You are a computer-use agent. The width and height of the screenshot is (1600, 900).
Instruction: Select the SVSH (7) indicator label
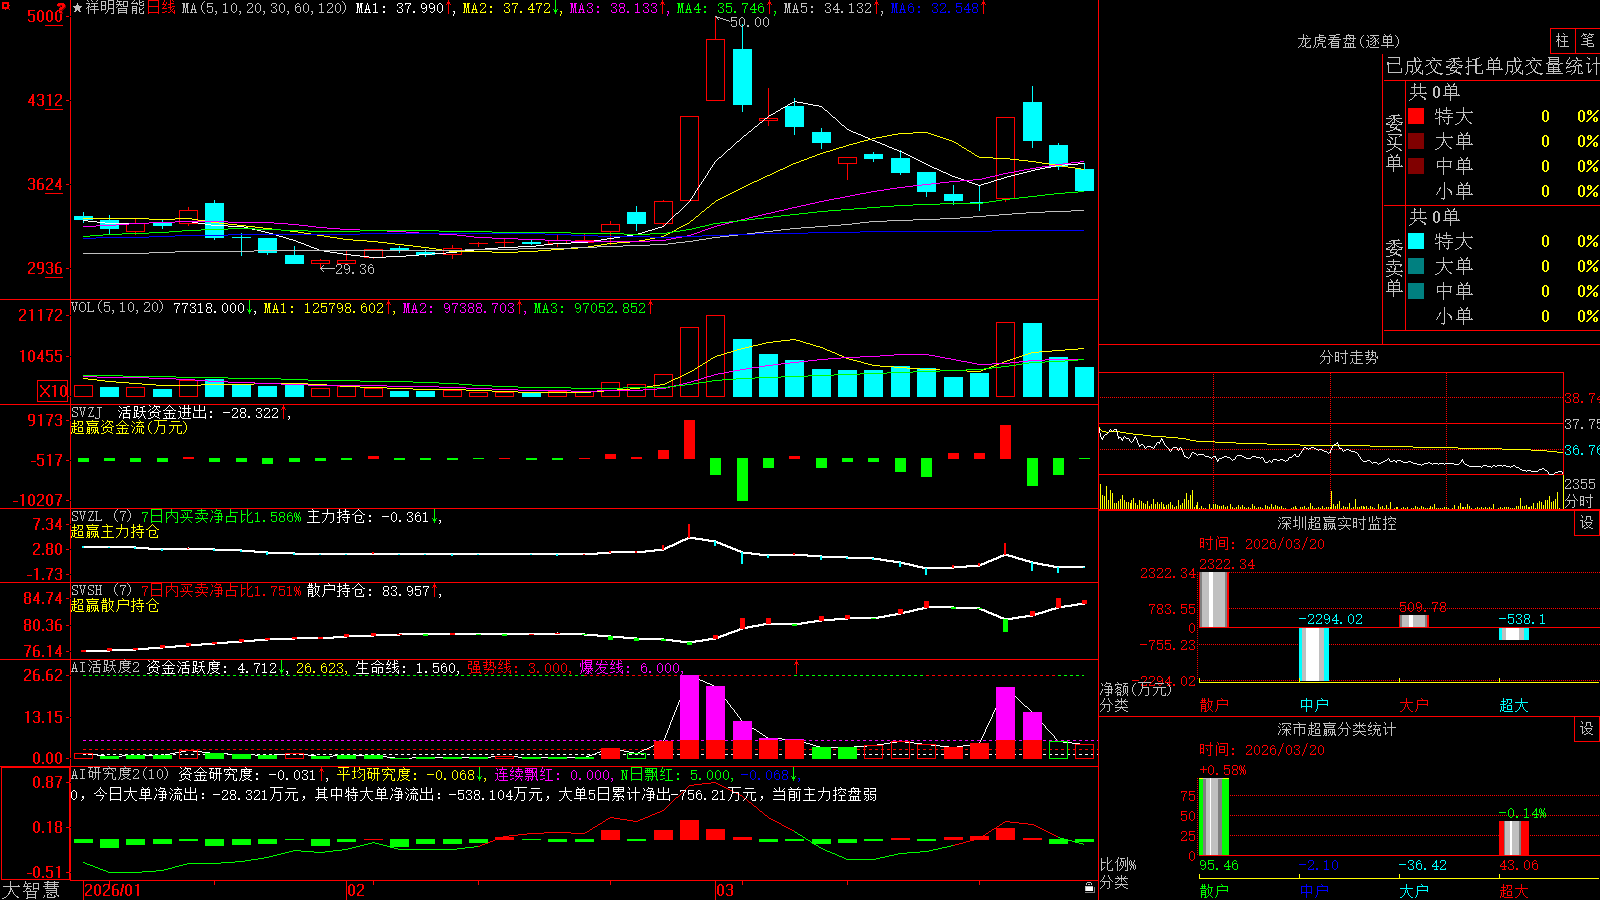tap(101, 591)
